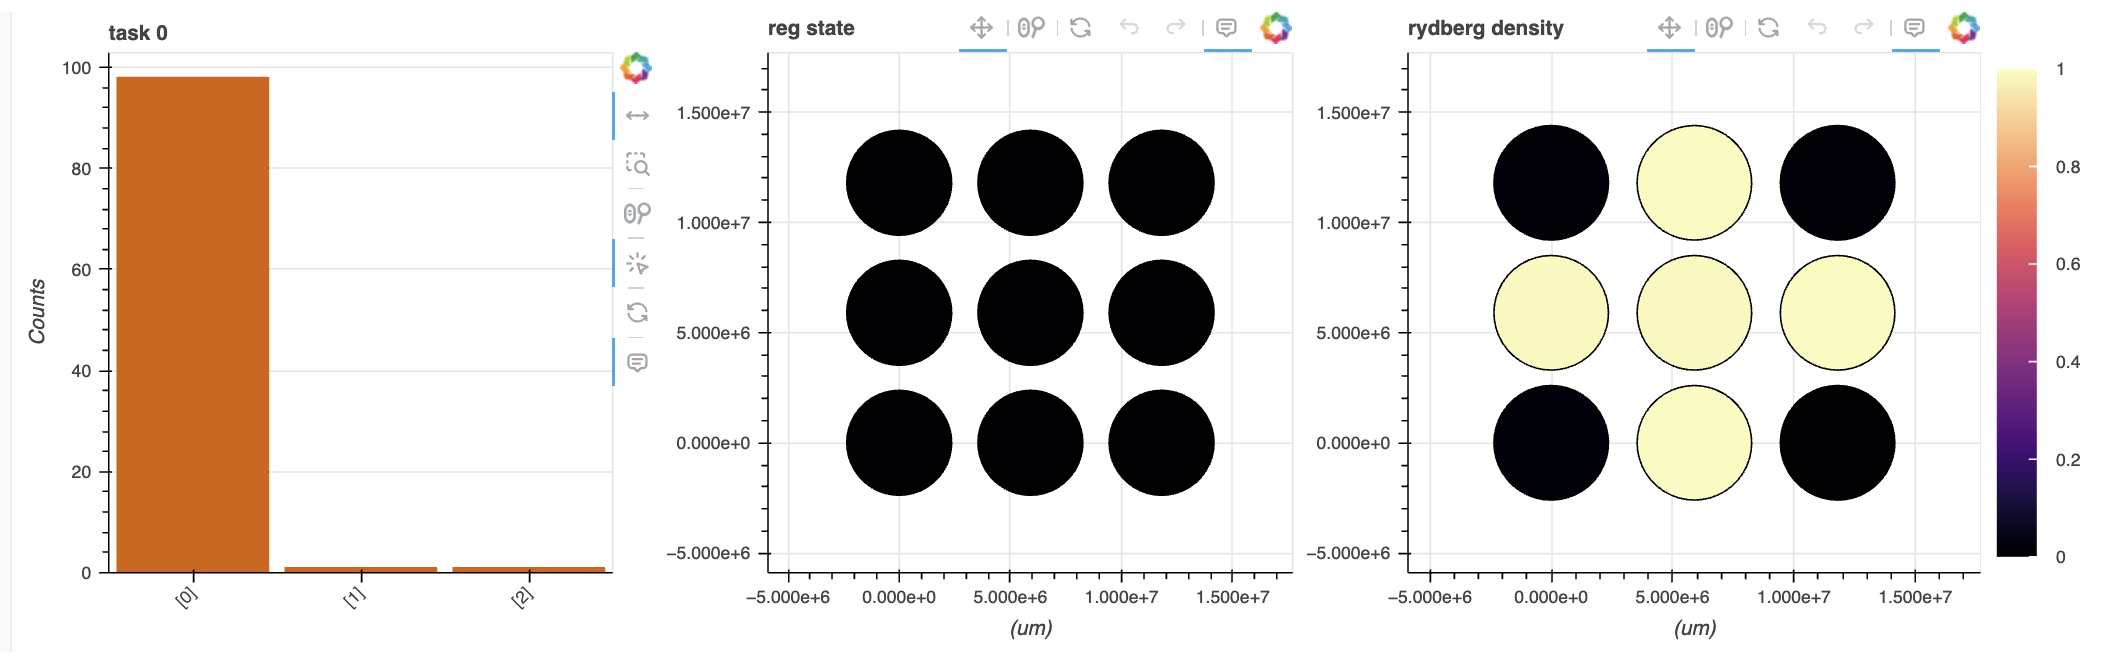Toggle wheel zoom in rydberg density toolbar
Screen dimensions: 2124x662
coord(1719,28)
